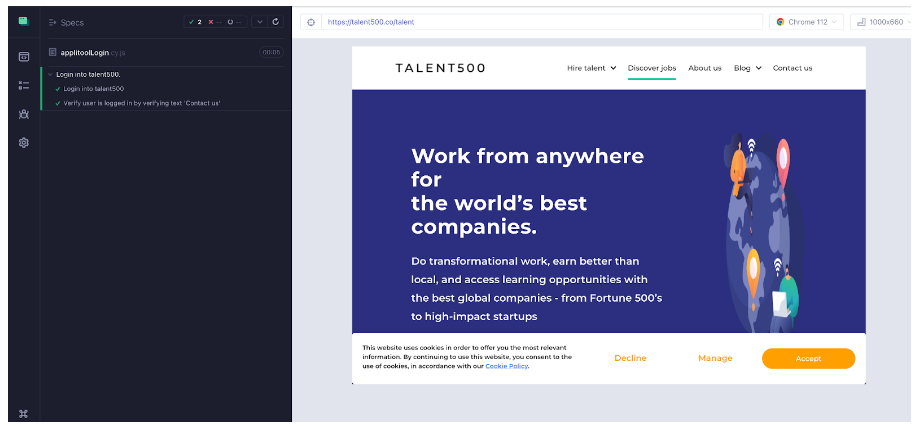The image size is (915, 426).
Task: Open the Hire talent menu
Action: 591,68
